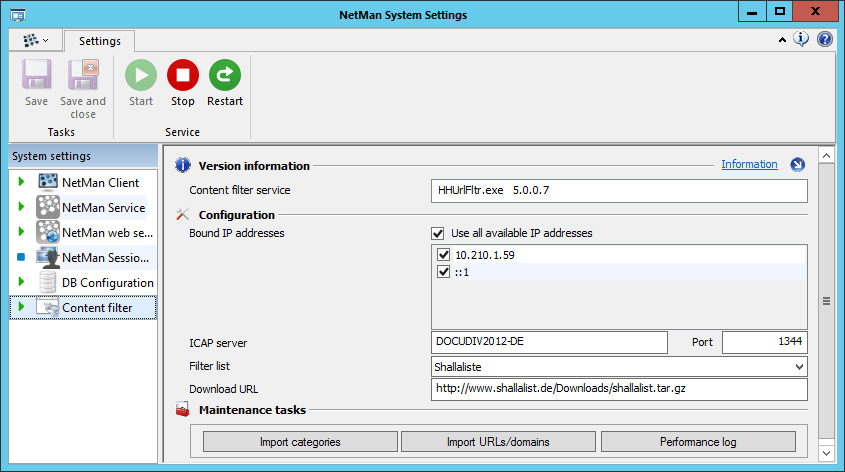Viewport: 845px width, 472px height.
Task: Click into the Download URL field
Action: tap(619, 389)
